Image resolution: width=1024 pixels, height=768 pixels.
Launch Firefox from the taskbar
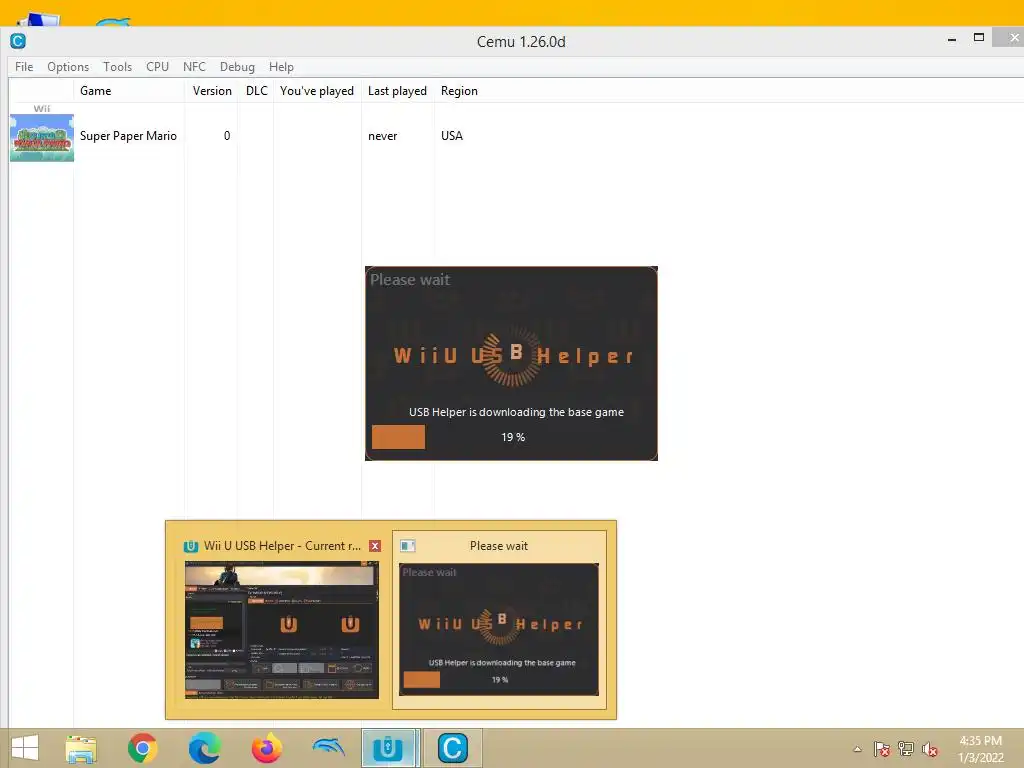(266, 748)
